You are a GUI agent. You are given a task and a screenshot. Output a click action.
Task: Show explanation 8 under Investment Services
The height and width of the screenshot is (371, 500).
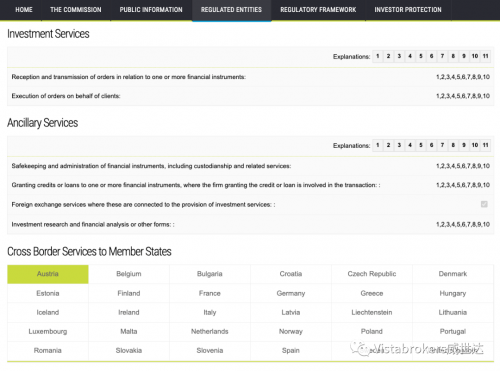[x=453, y=56]
